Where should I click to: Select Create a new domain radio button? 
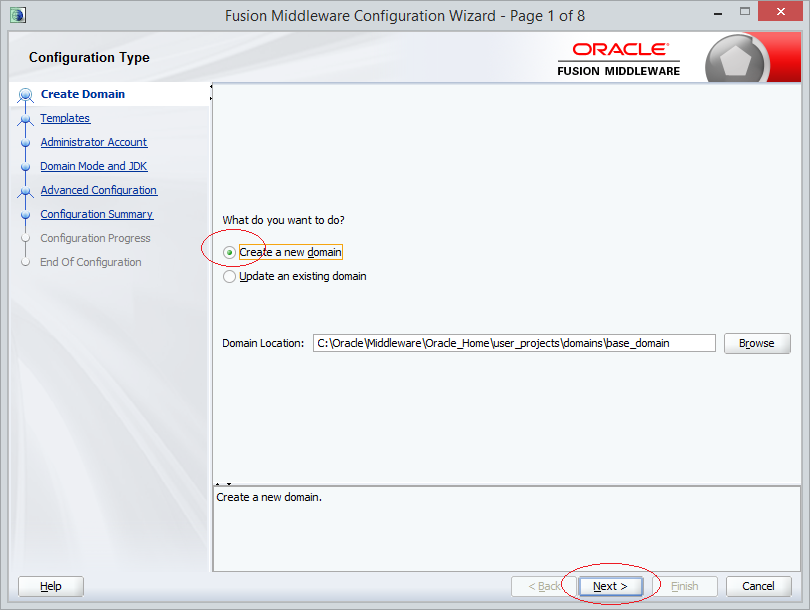click(x=229, y=252)
